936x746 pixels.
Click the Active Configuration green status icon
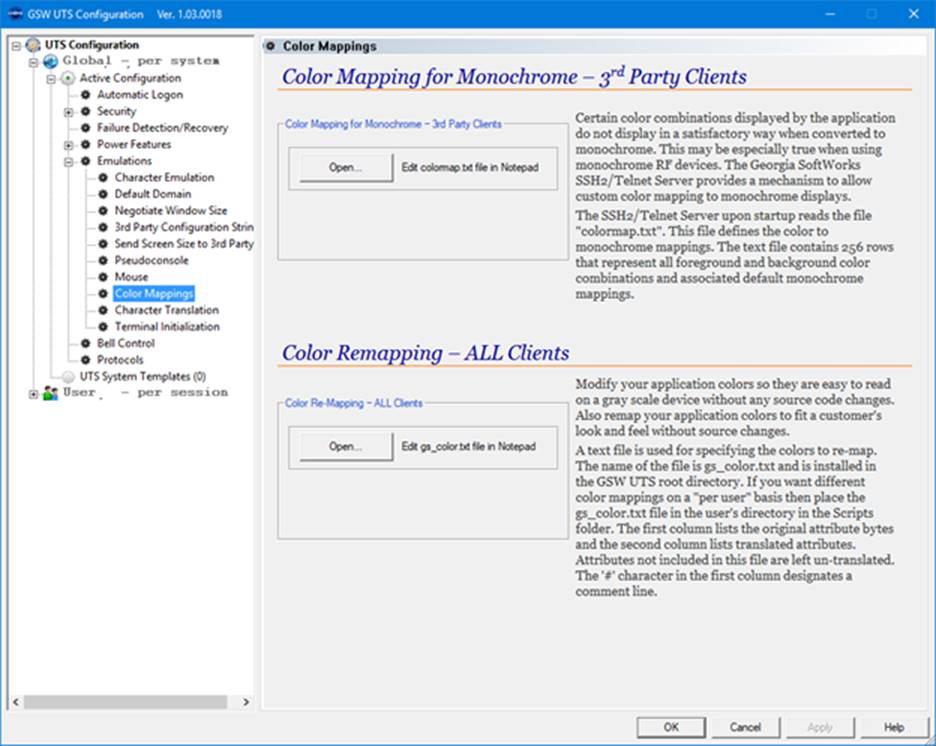tap(69, 78)
